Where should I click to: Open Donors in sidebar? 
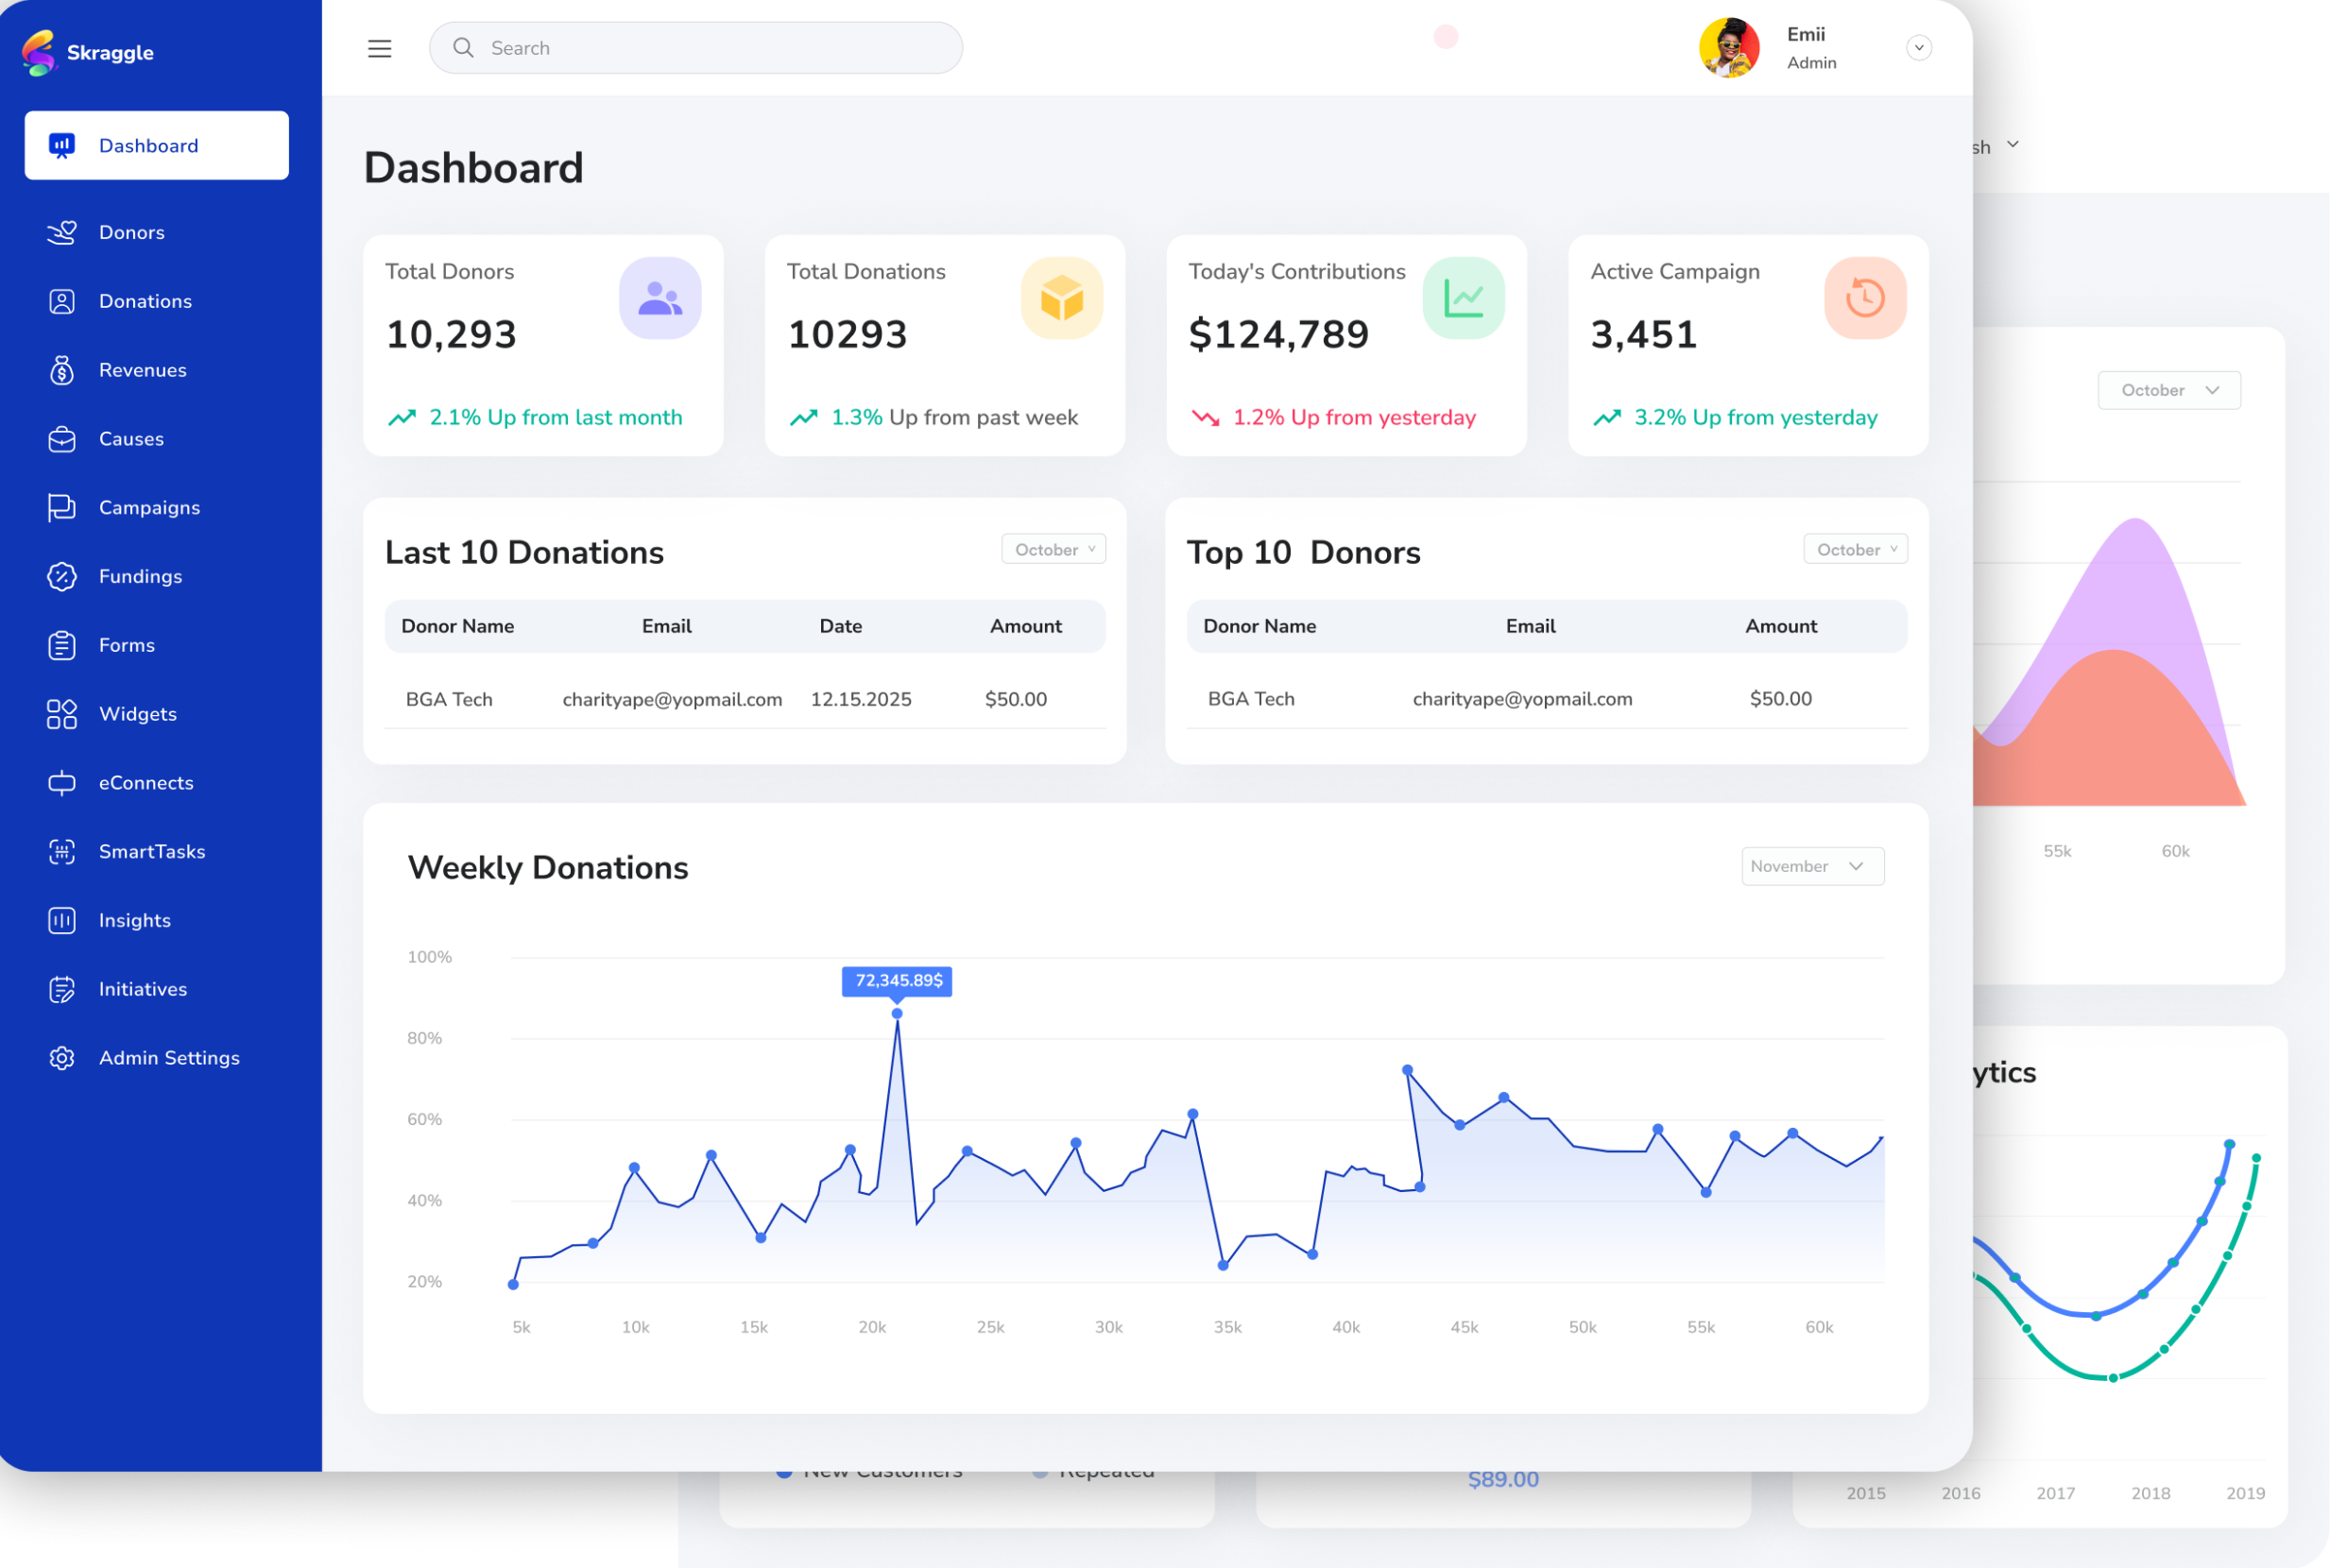(131, 232)
